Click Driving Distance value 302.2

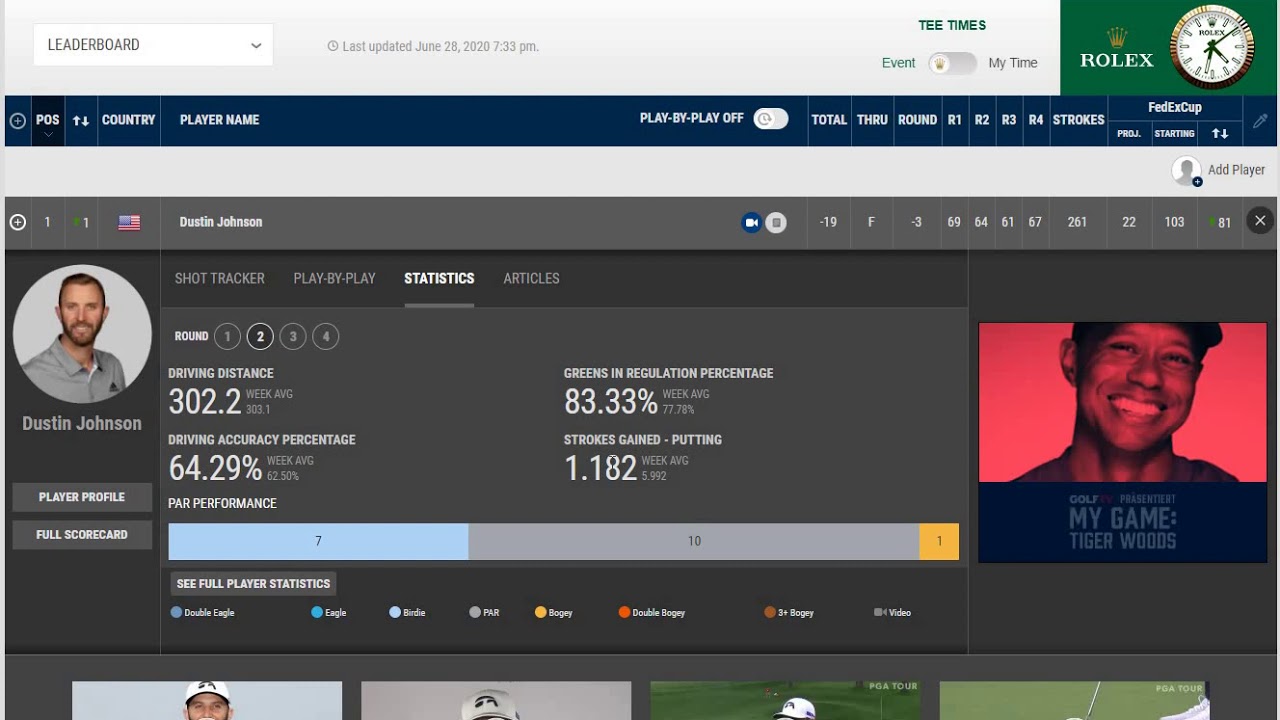click(x=205, y=401)
